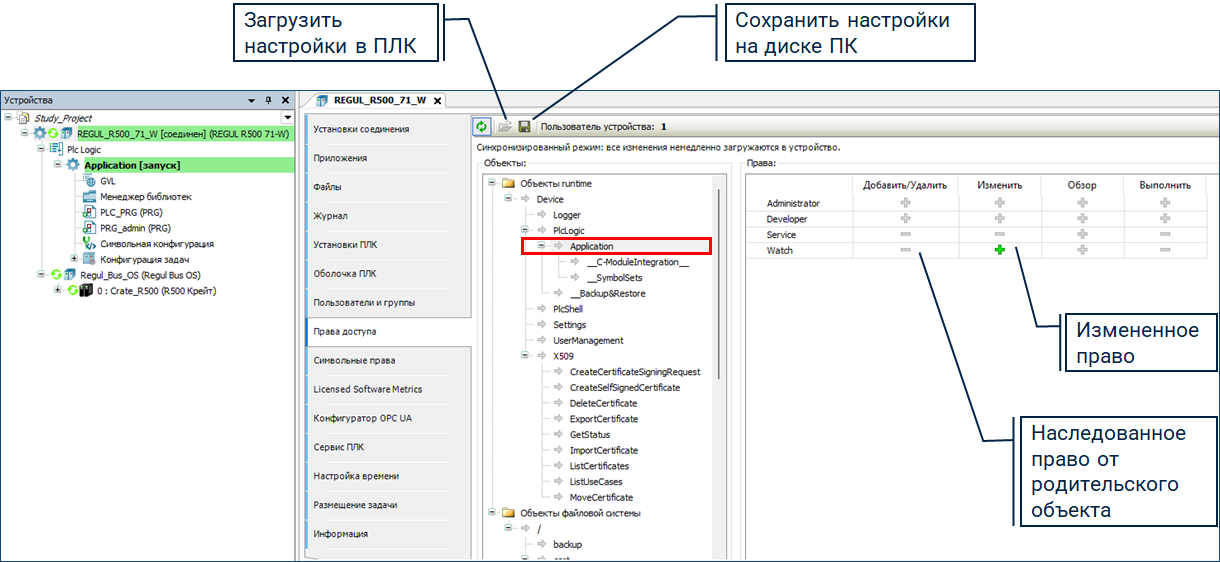The image size is (1220, 562).
Task: Click the Символьная конфигурация icon
Action: tap(90, 244)
